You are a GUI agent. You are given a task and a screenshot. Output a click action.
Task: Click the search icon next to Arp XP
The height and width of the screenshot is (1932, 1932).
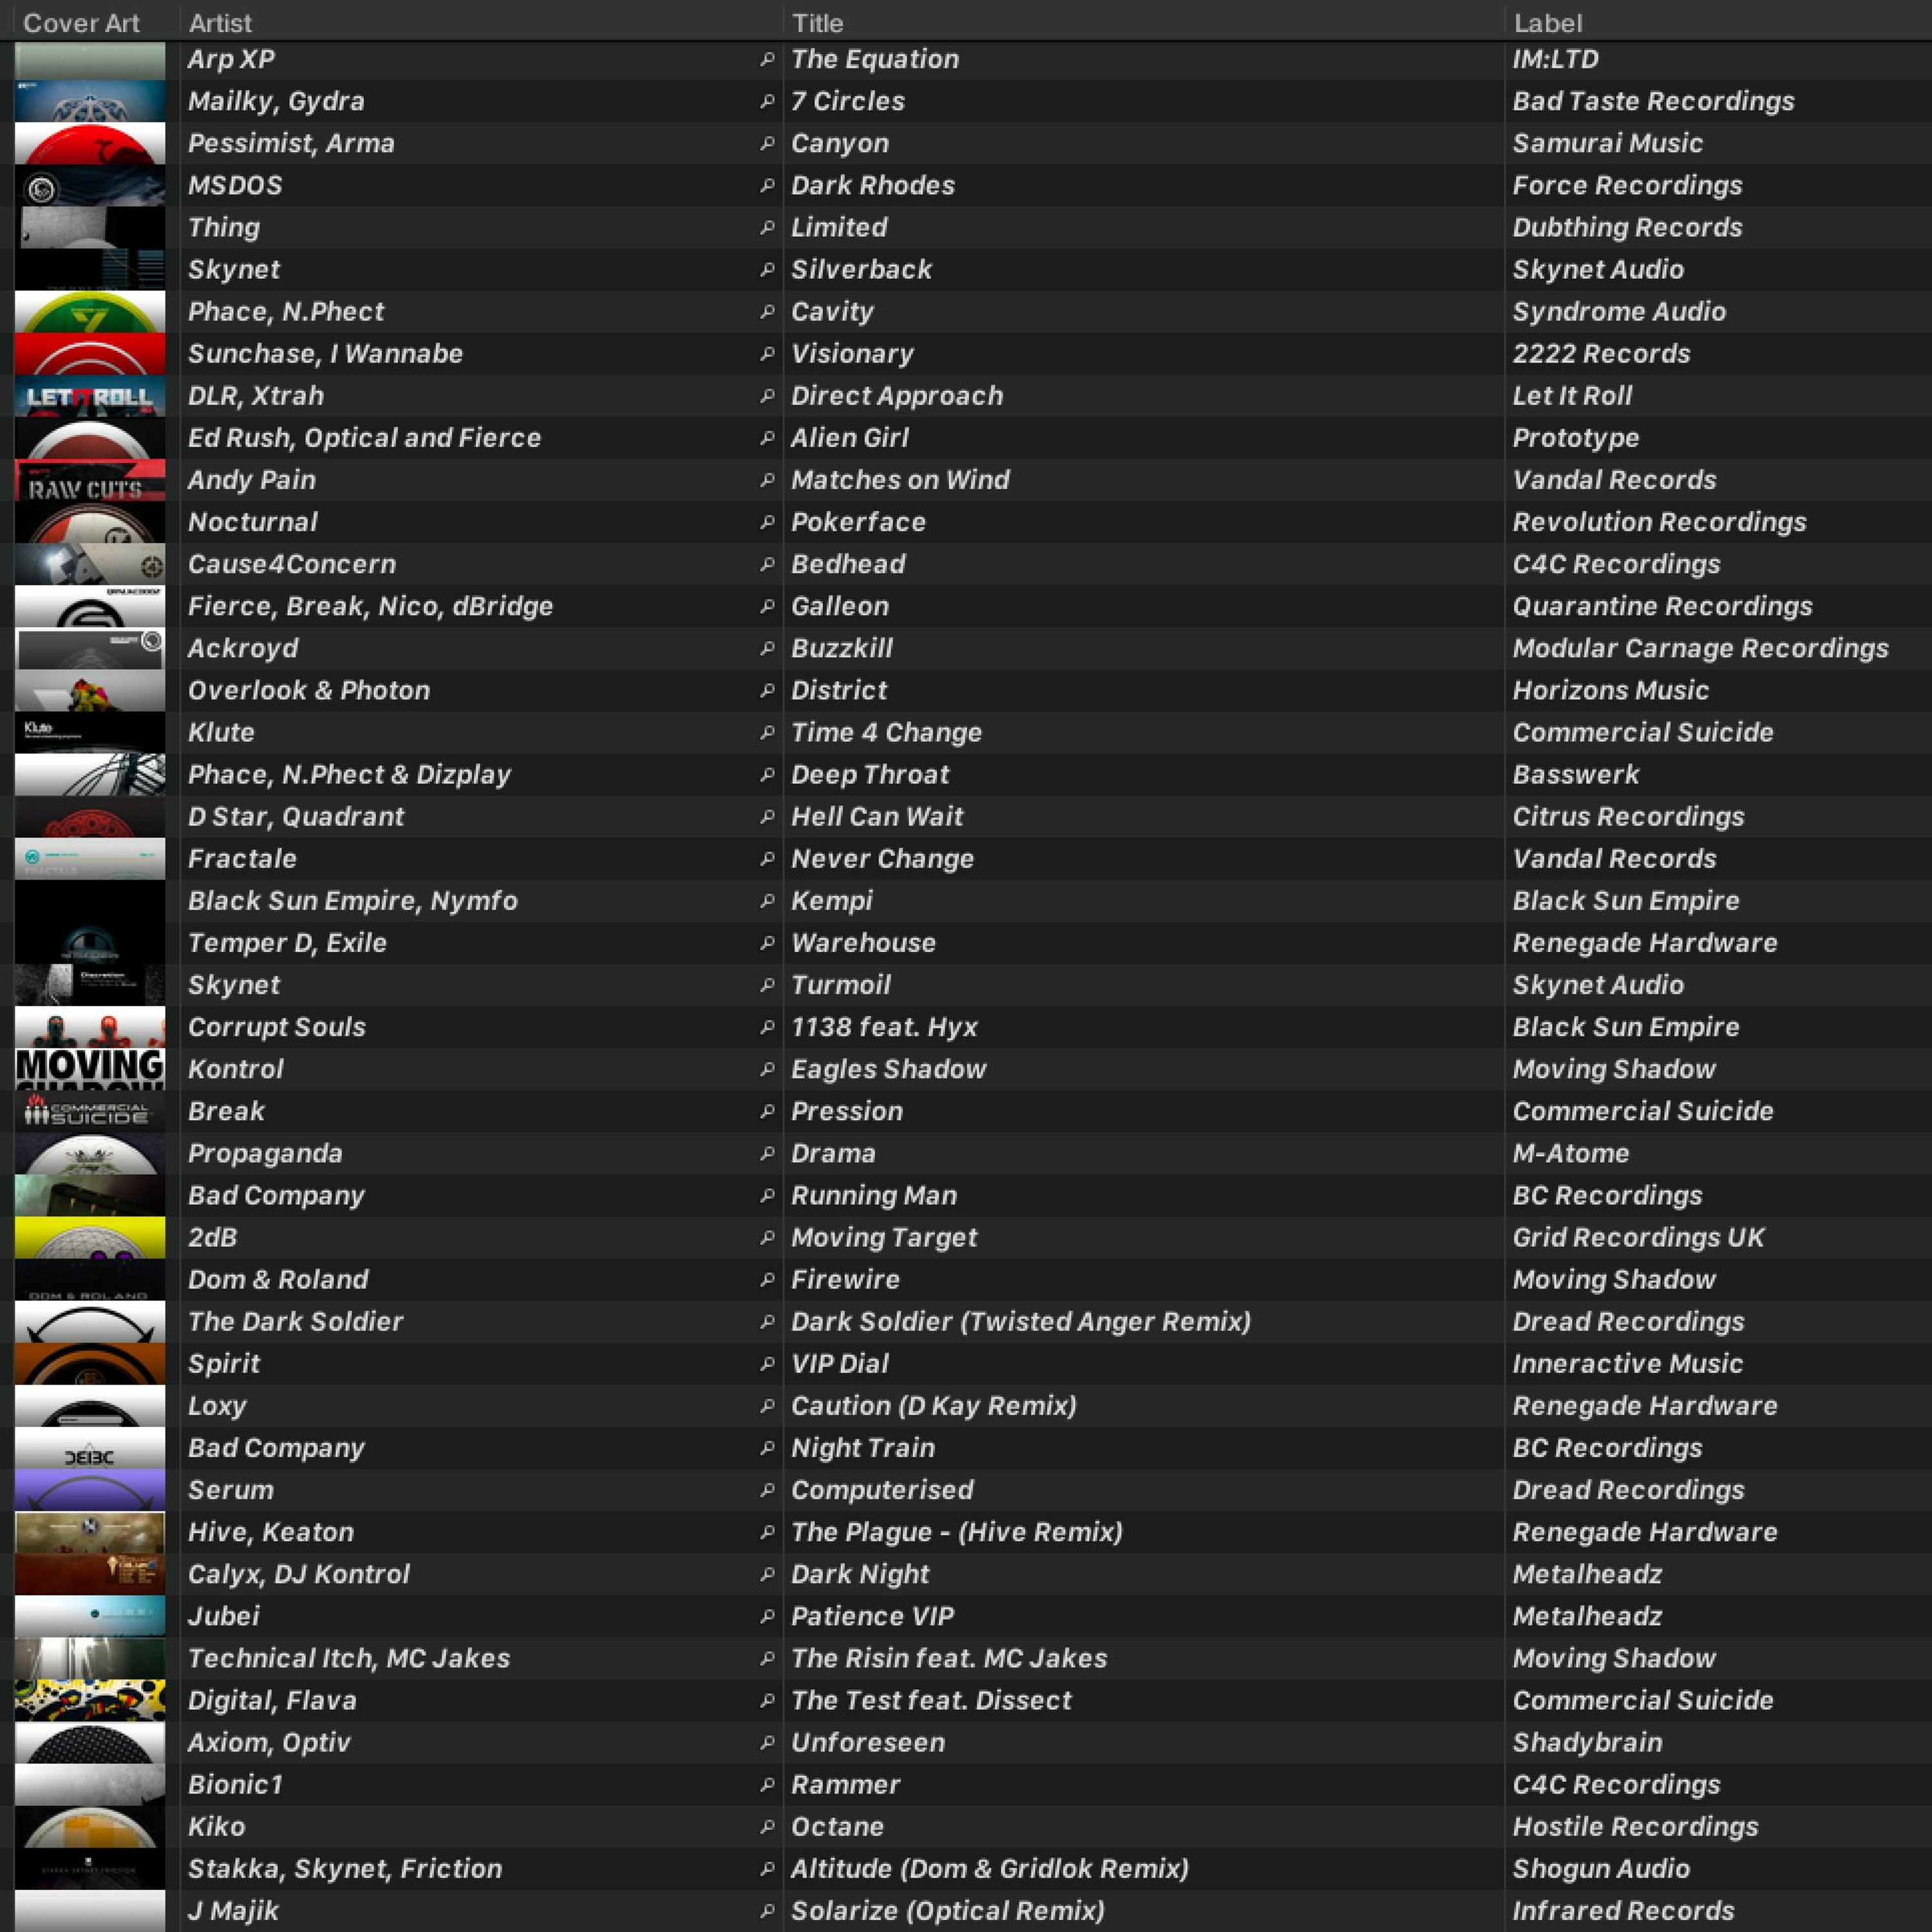(767, 60)
